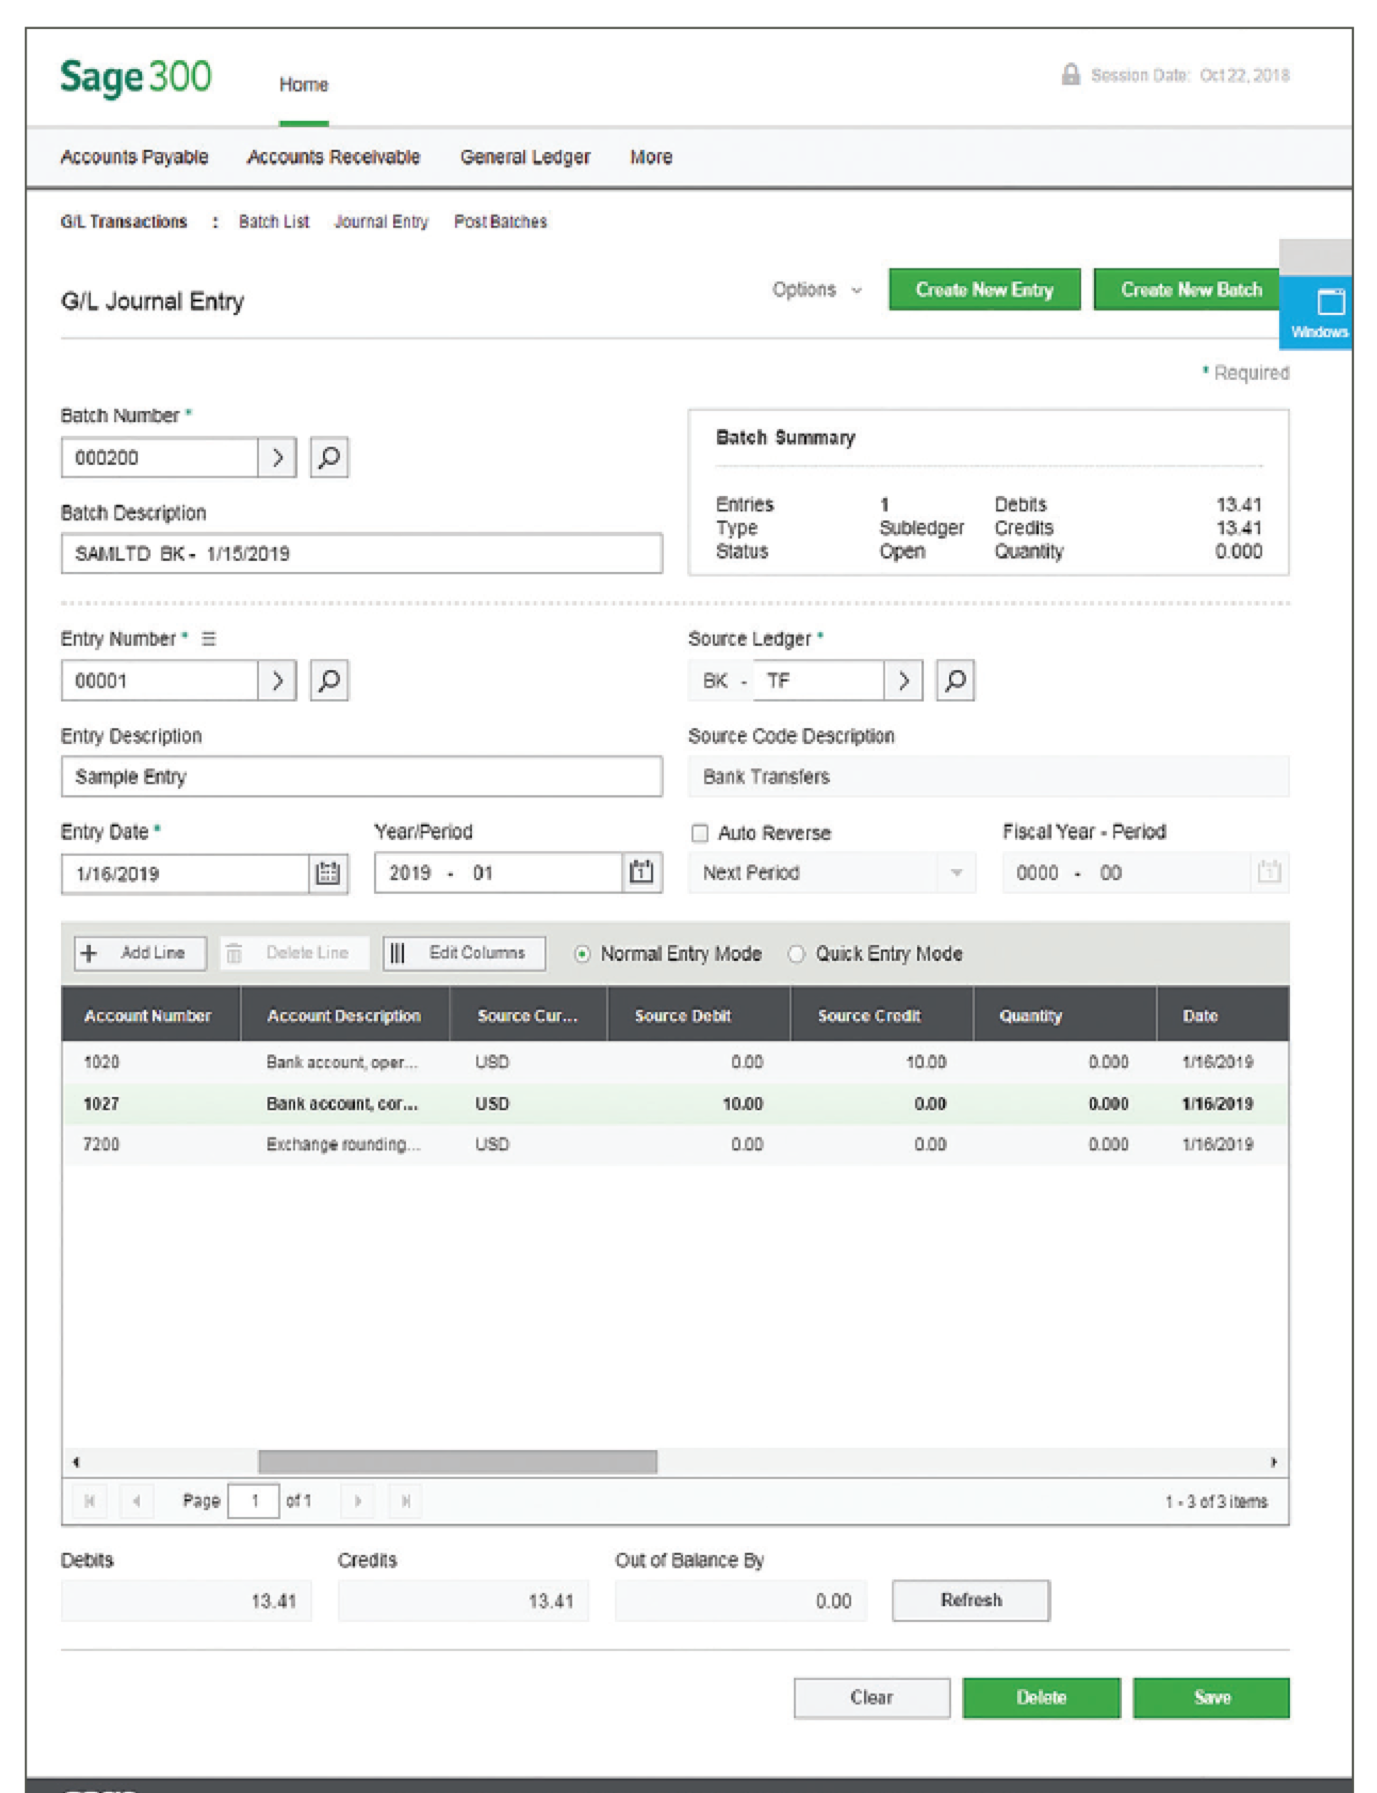Click the Create New Entry button
1377x1793 pixels.
984,290
